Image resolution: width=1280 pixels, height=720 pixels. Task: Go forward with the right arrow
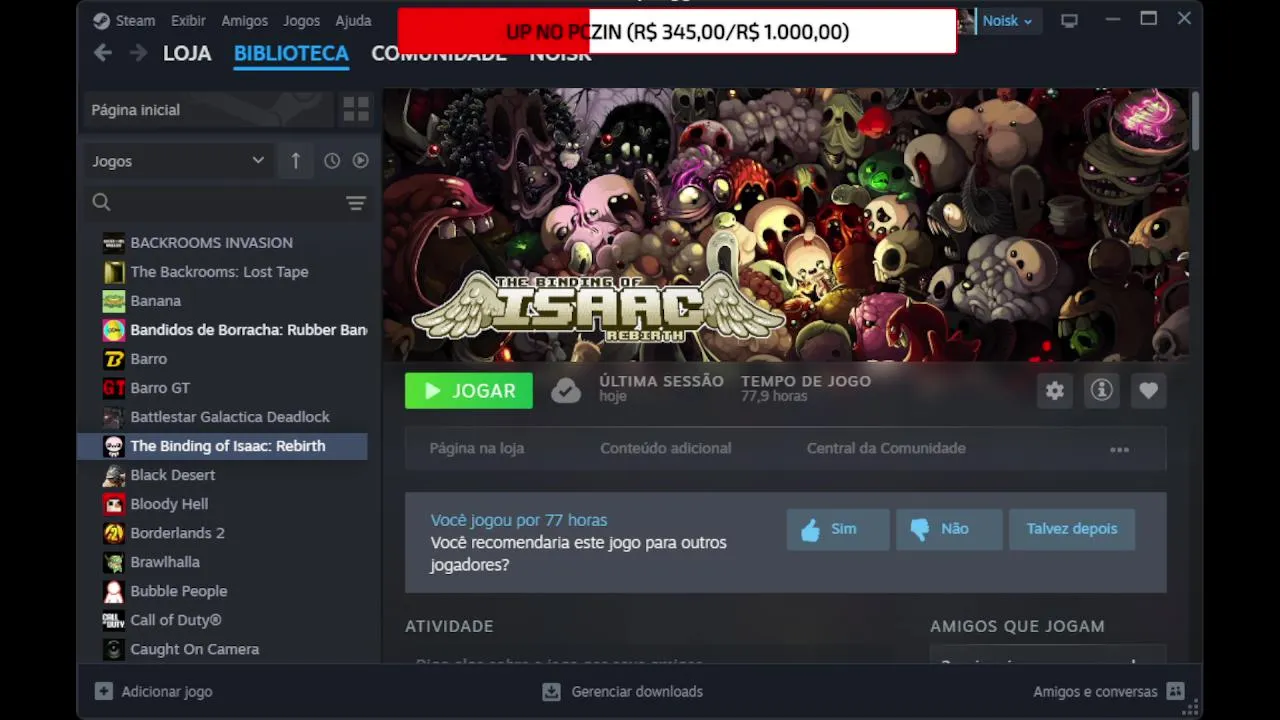pos(138,53)
